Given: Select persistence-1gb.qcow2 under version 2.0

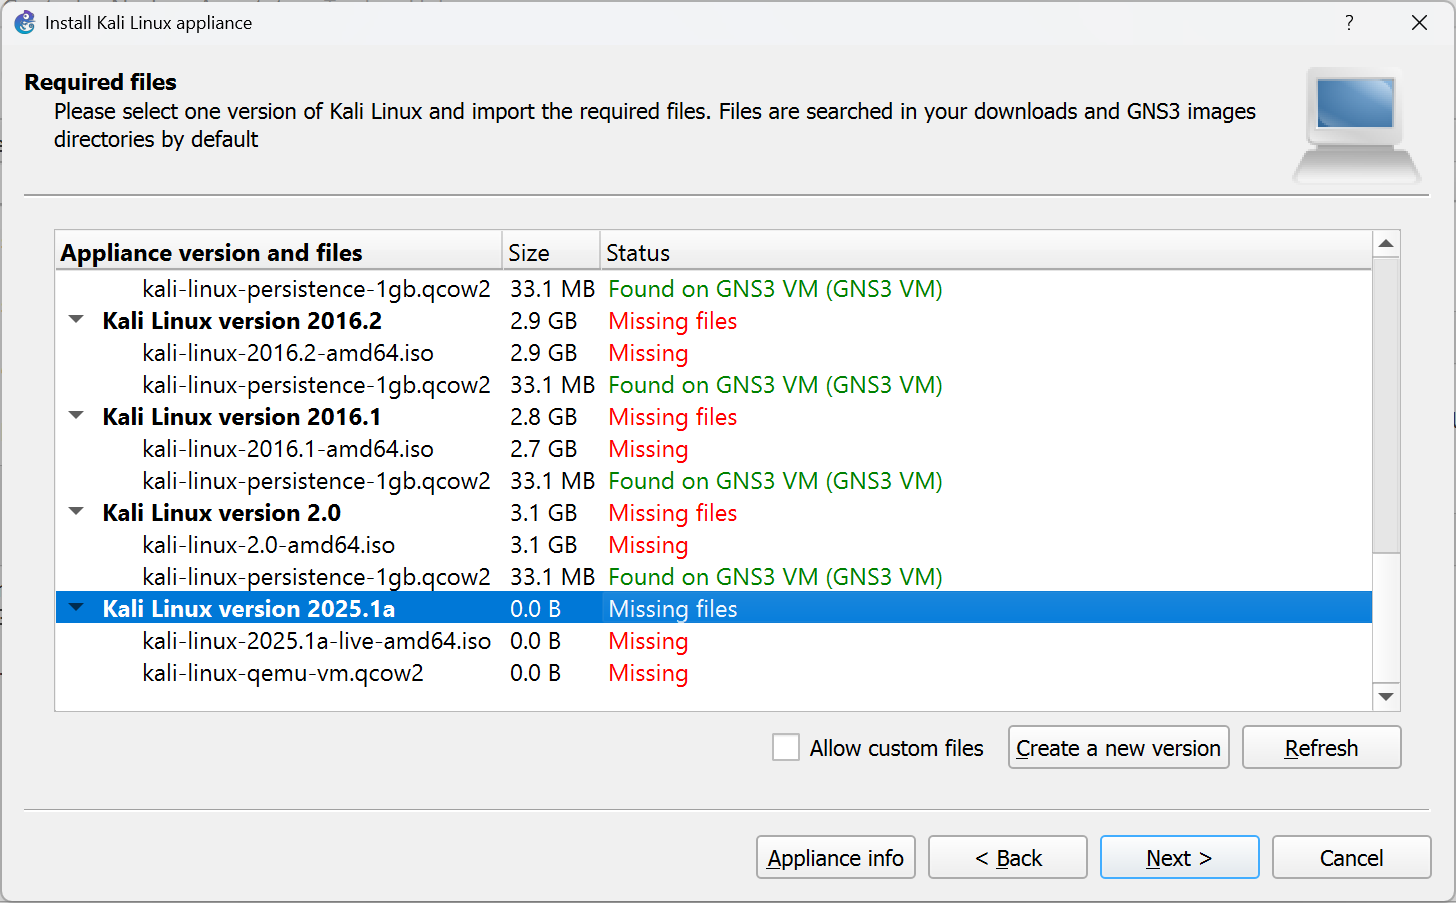Looking at the screenshot, I should [316, 576].
